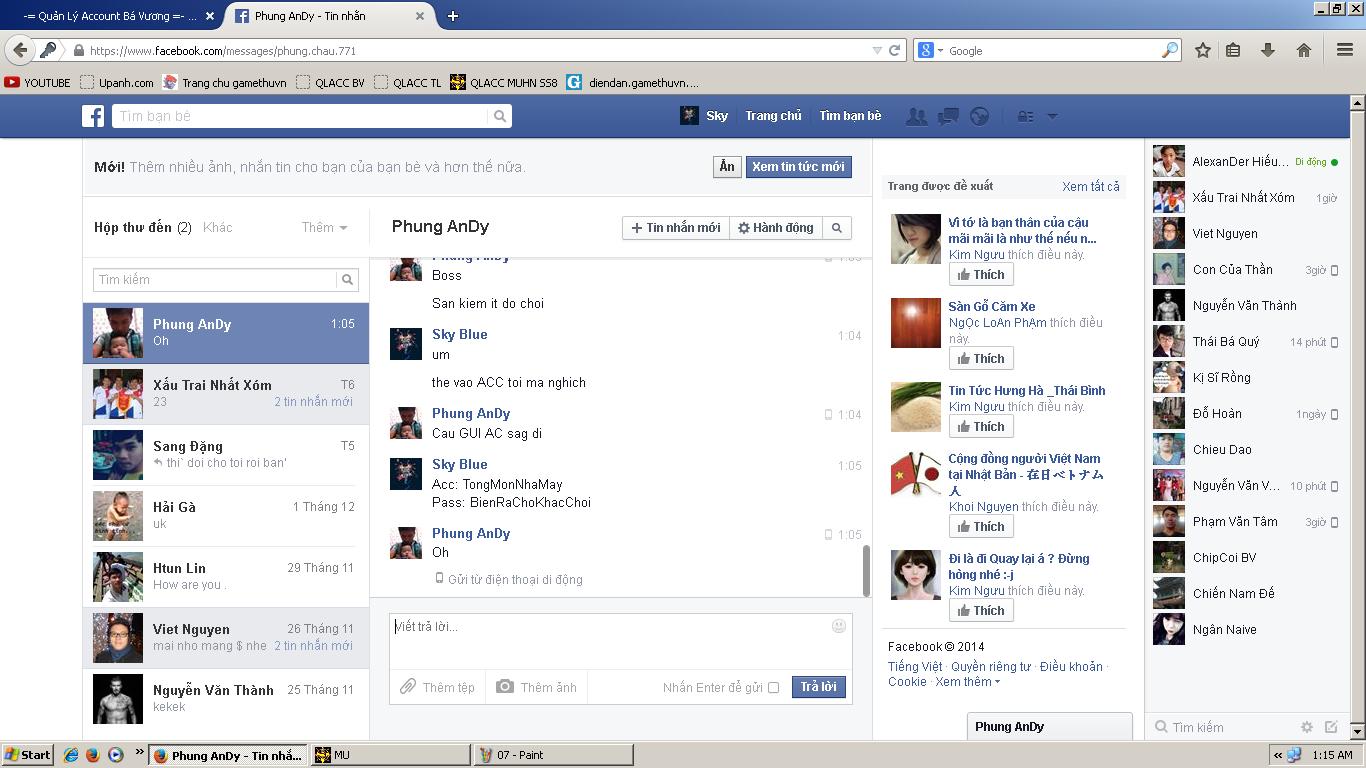Screen dimensions: 1366x768
Task: Open the Trang chu gamethuvn bookmark
Action: (x=224, y=83)
